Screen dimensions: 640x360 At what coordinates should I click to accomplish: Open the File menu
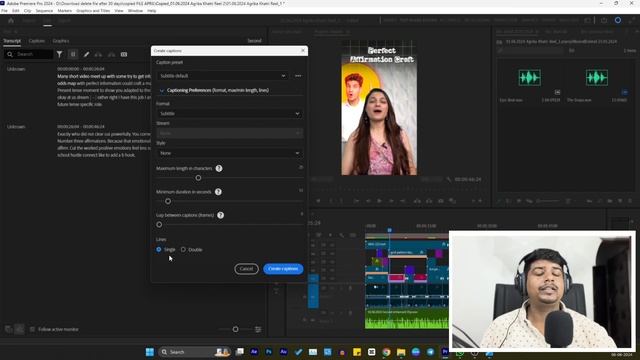pos(4,11)
